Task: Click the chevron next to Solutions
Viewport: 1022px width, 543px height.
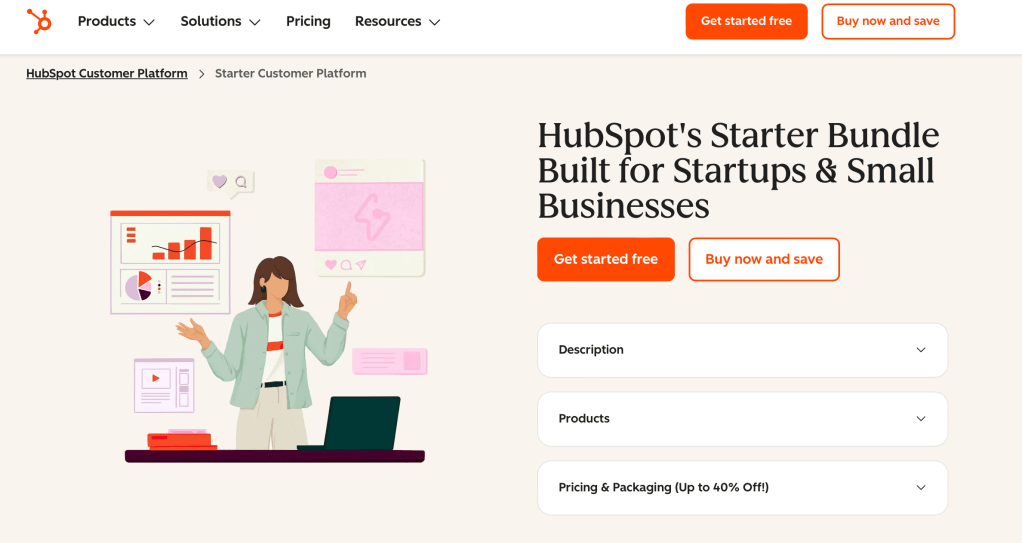Action: tap(254, 22)
